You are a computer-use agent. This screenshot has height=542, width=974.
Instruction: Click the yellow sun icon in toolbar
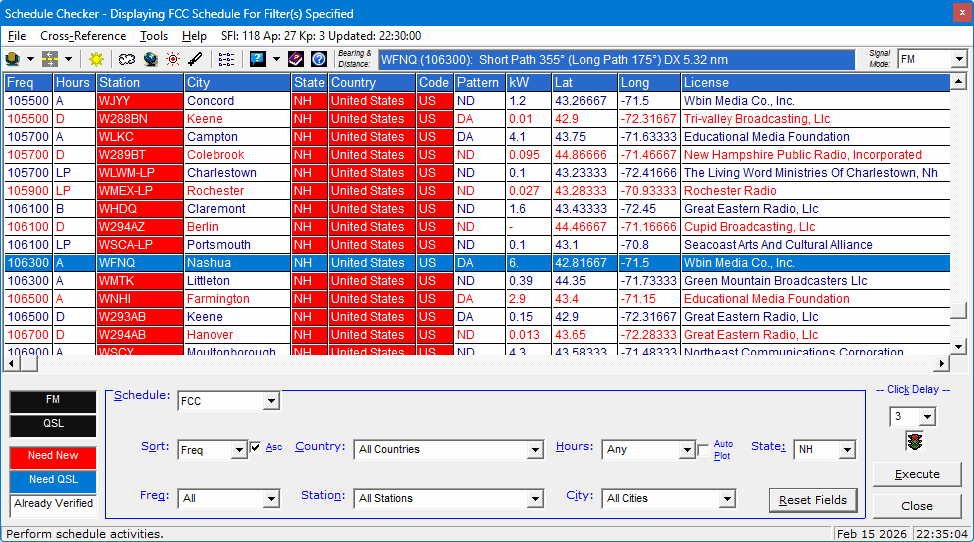96,60
